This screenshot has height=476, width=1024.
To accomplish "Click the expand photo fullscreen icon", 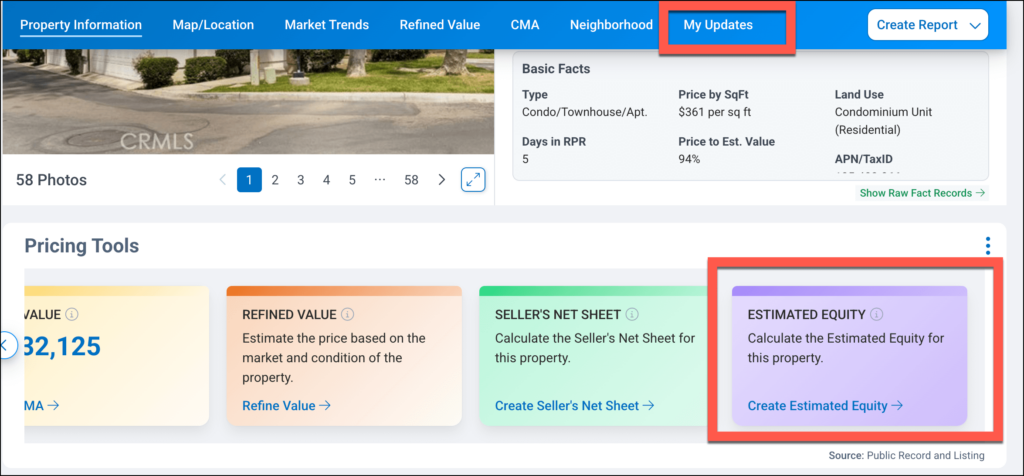I will 473,180.
